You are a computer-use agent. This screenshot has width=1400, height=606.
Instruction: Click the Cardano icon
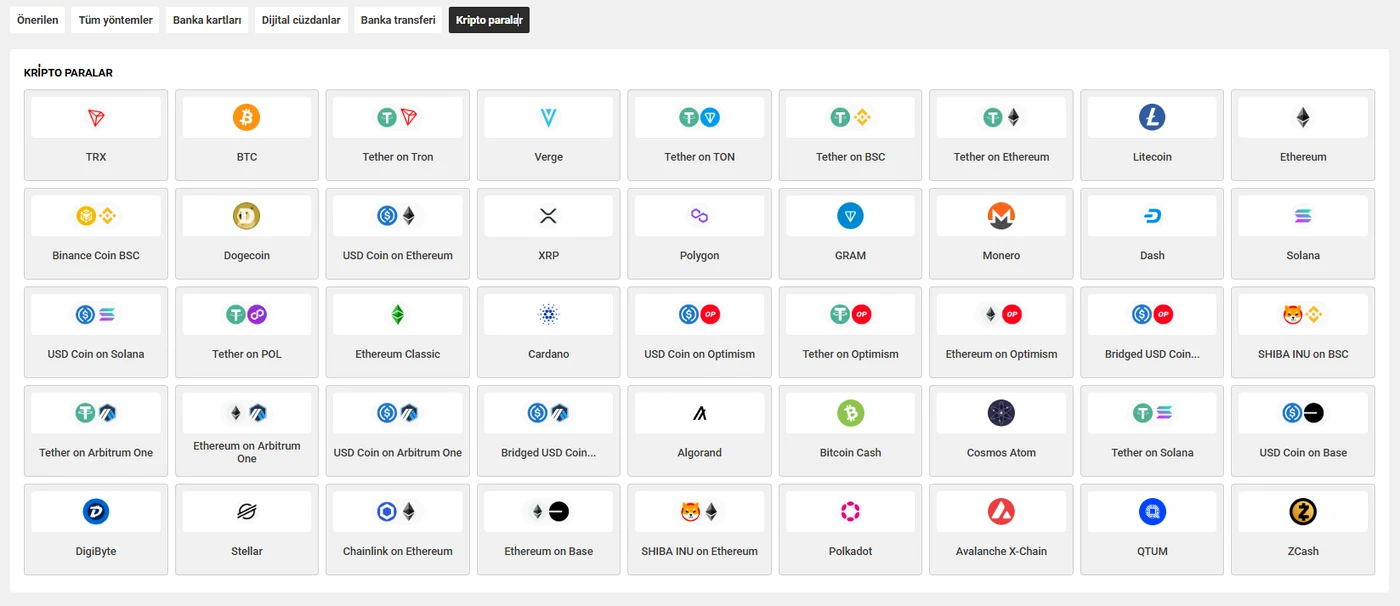pyautogui.click(x=548, y=315)
